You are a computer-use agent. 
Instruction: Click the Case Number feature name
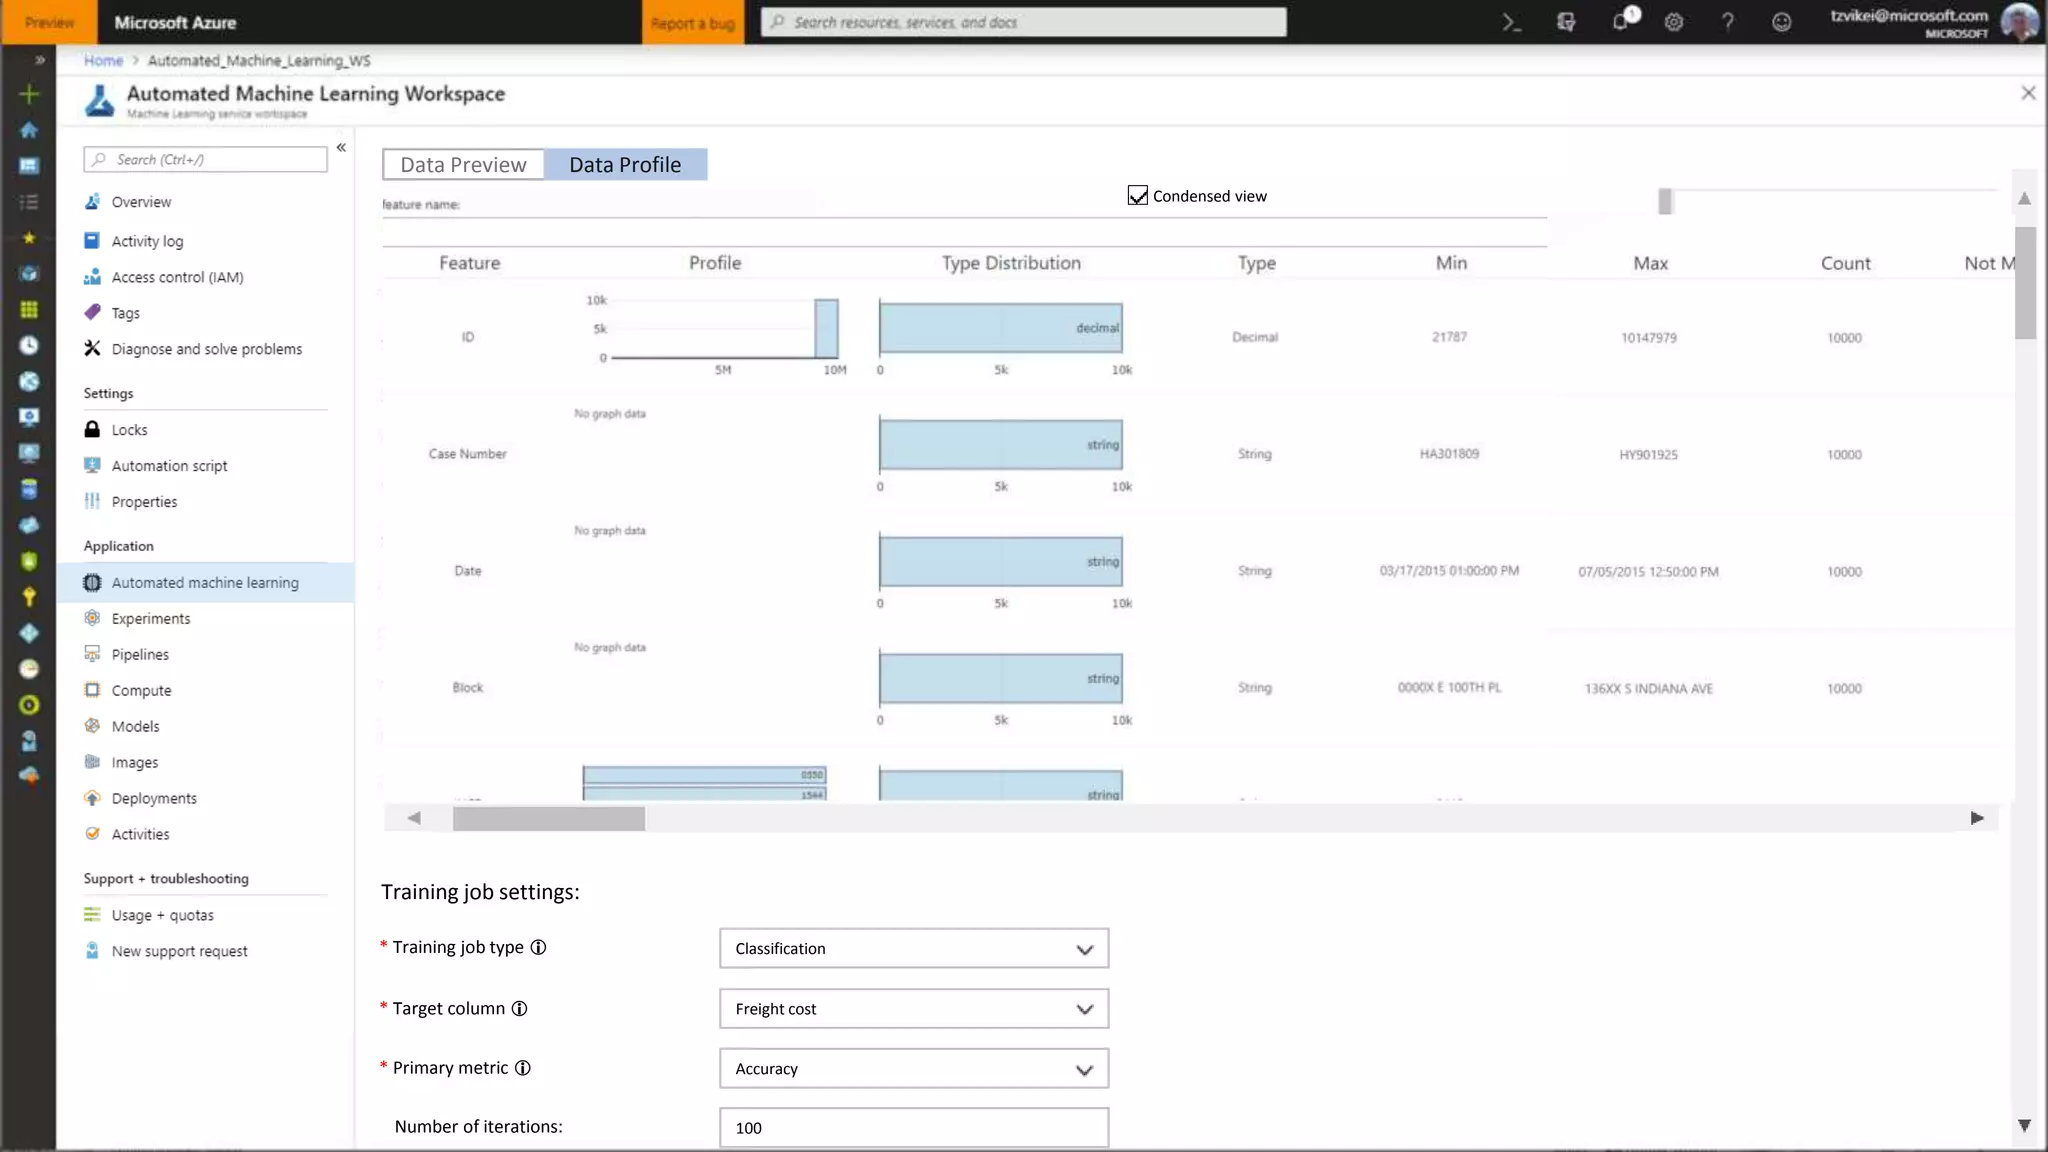point(467,454)
